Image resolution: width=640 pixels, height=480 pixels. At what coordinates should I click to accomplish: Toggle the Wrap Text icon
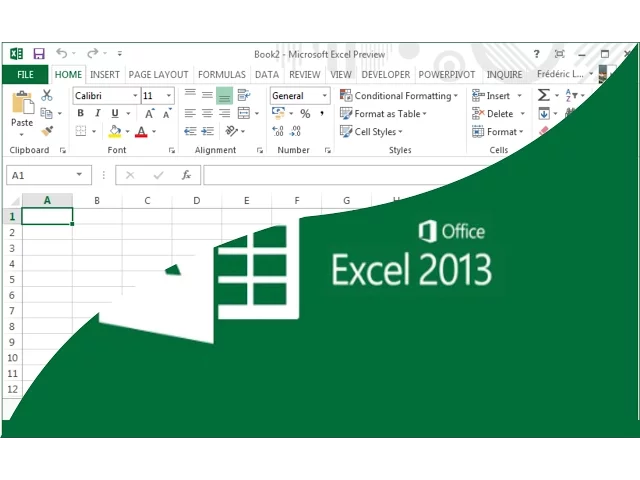tap(244, 96)
